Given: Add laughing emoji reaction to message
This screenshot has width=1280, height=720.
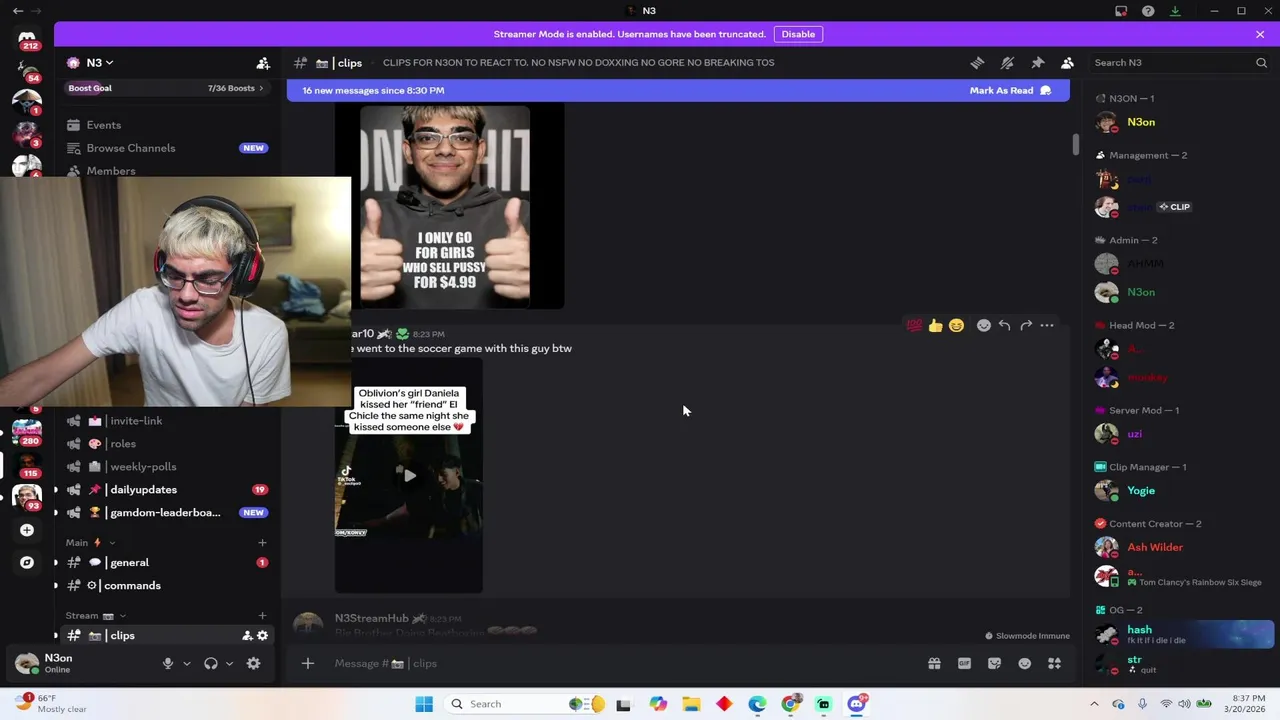Looking at the screenshot, I should coord(957,325).
